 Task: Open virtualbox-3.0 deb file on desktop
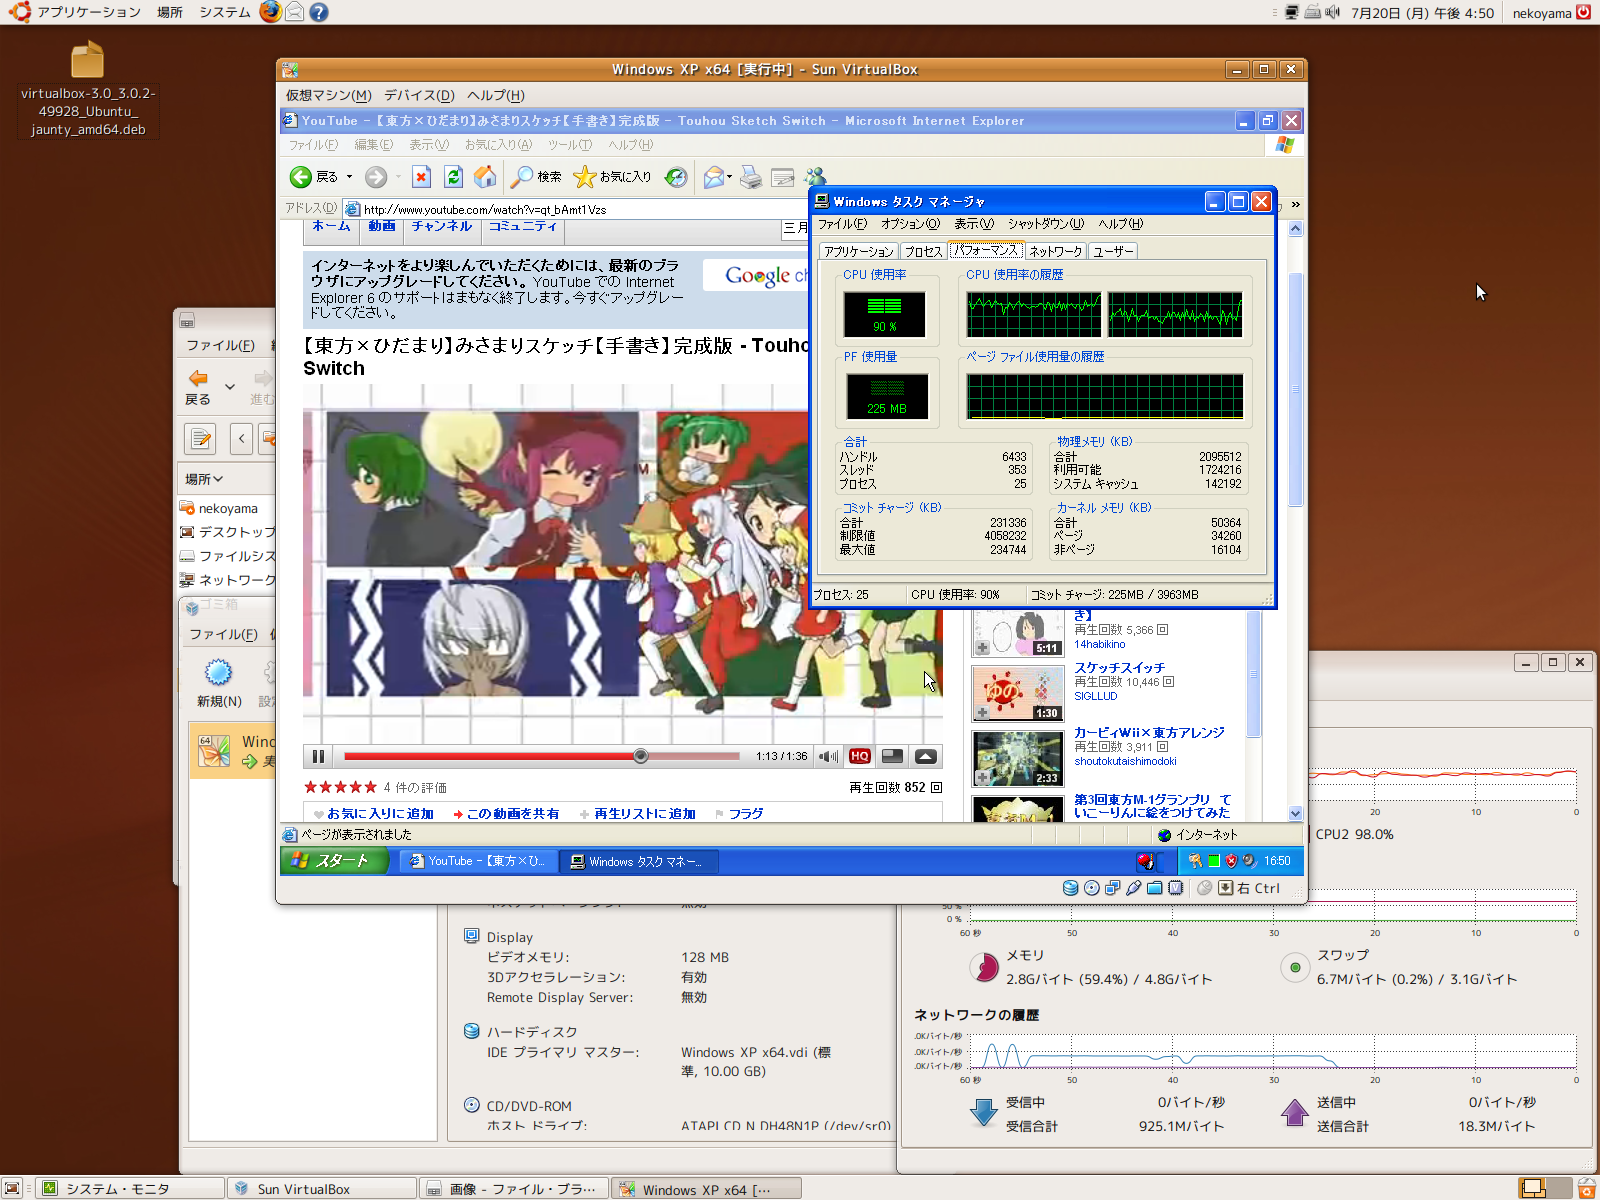coord(88,88)
